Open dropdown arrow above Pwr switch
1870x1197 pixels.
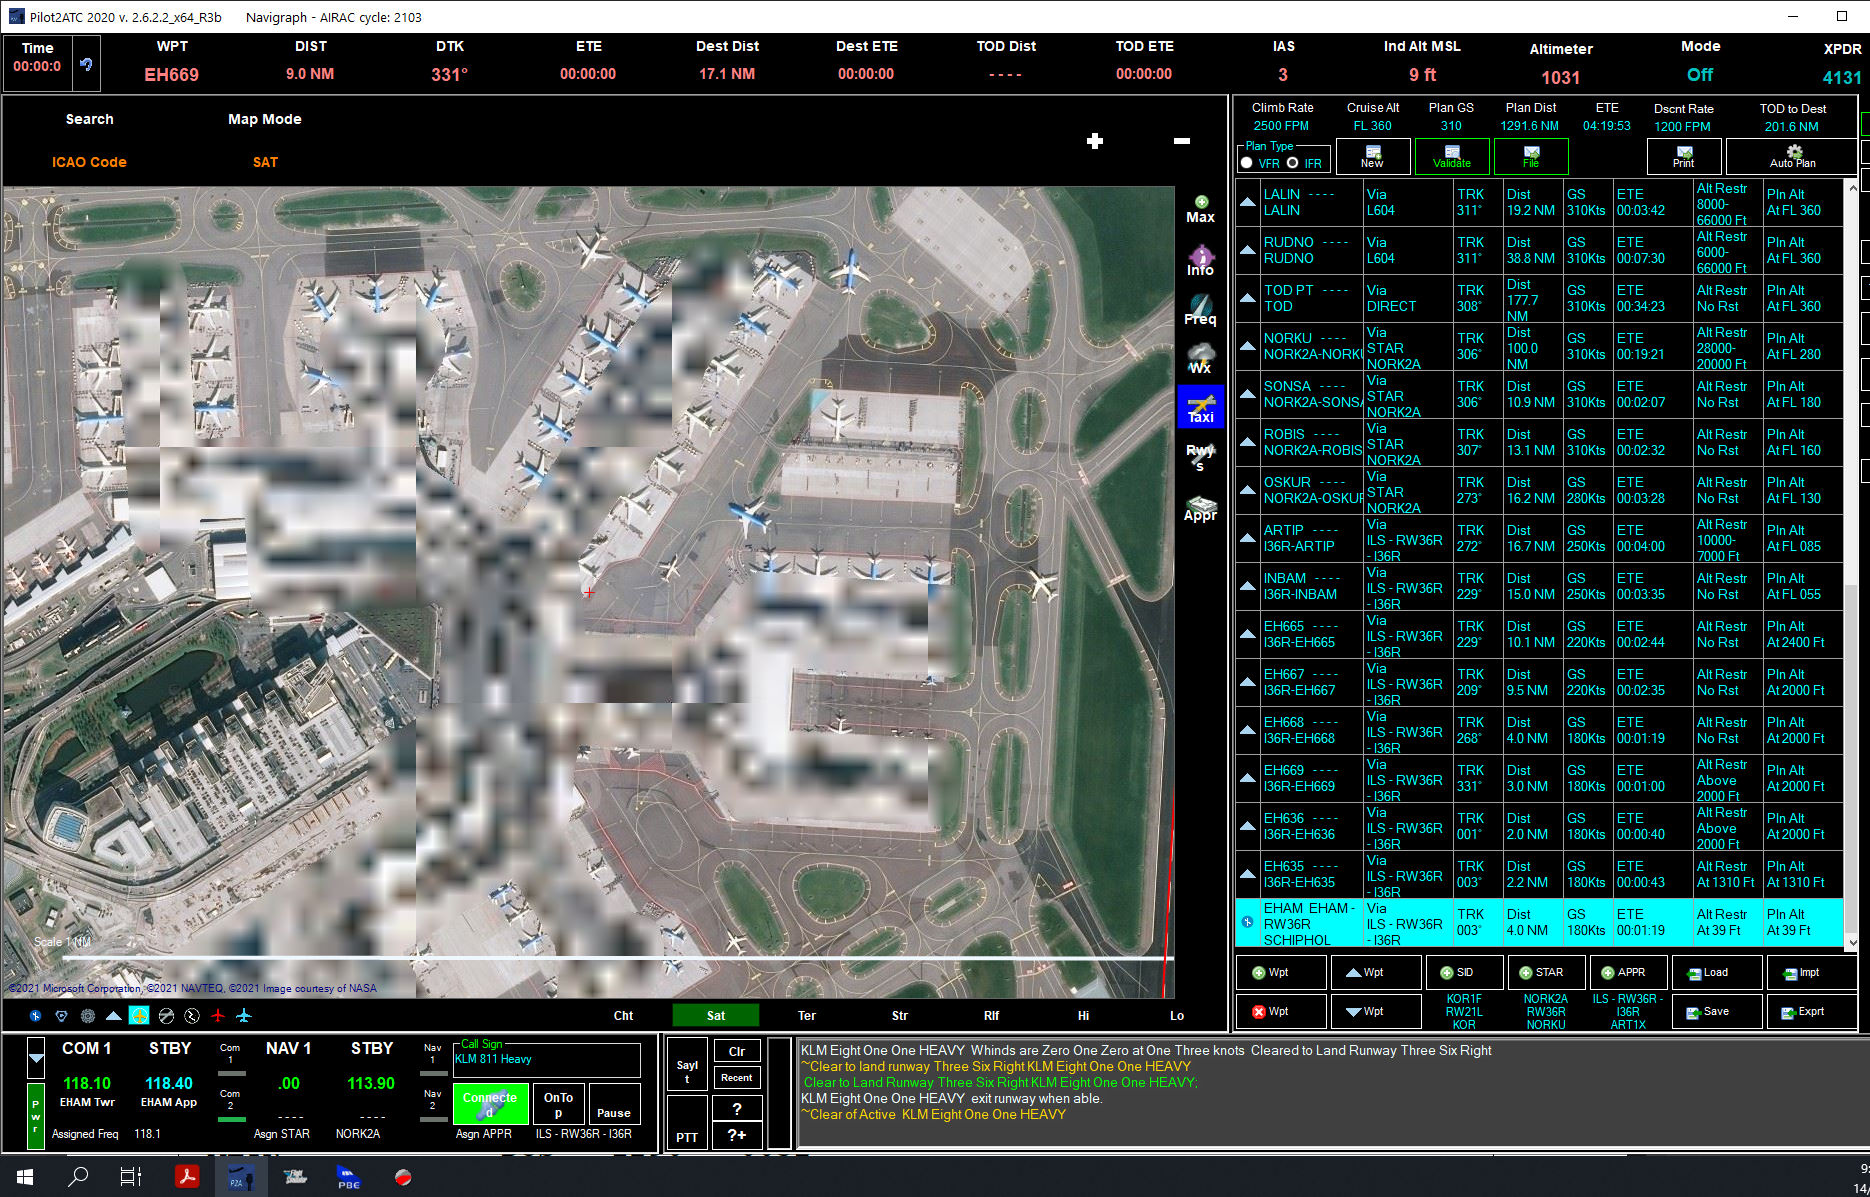35,1057
